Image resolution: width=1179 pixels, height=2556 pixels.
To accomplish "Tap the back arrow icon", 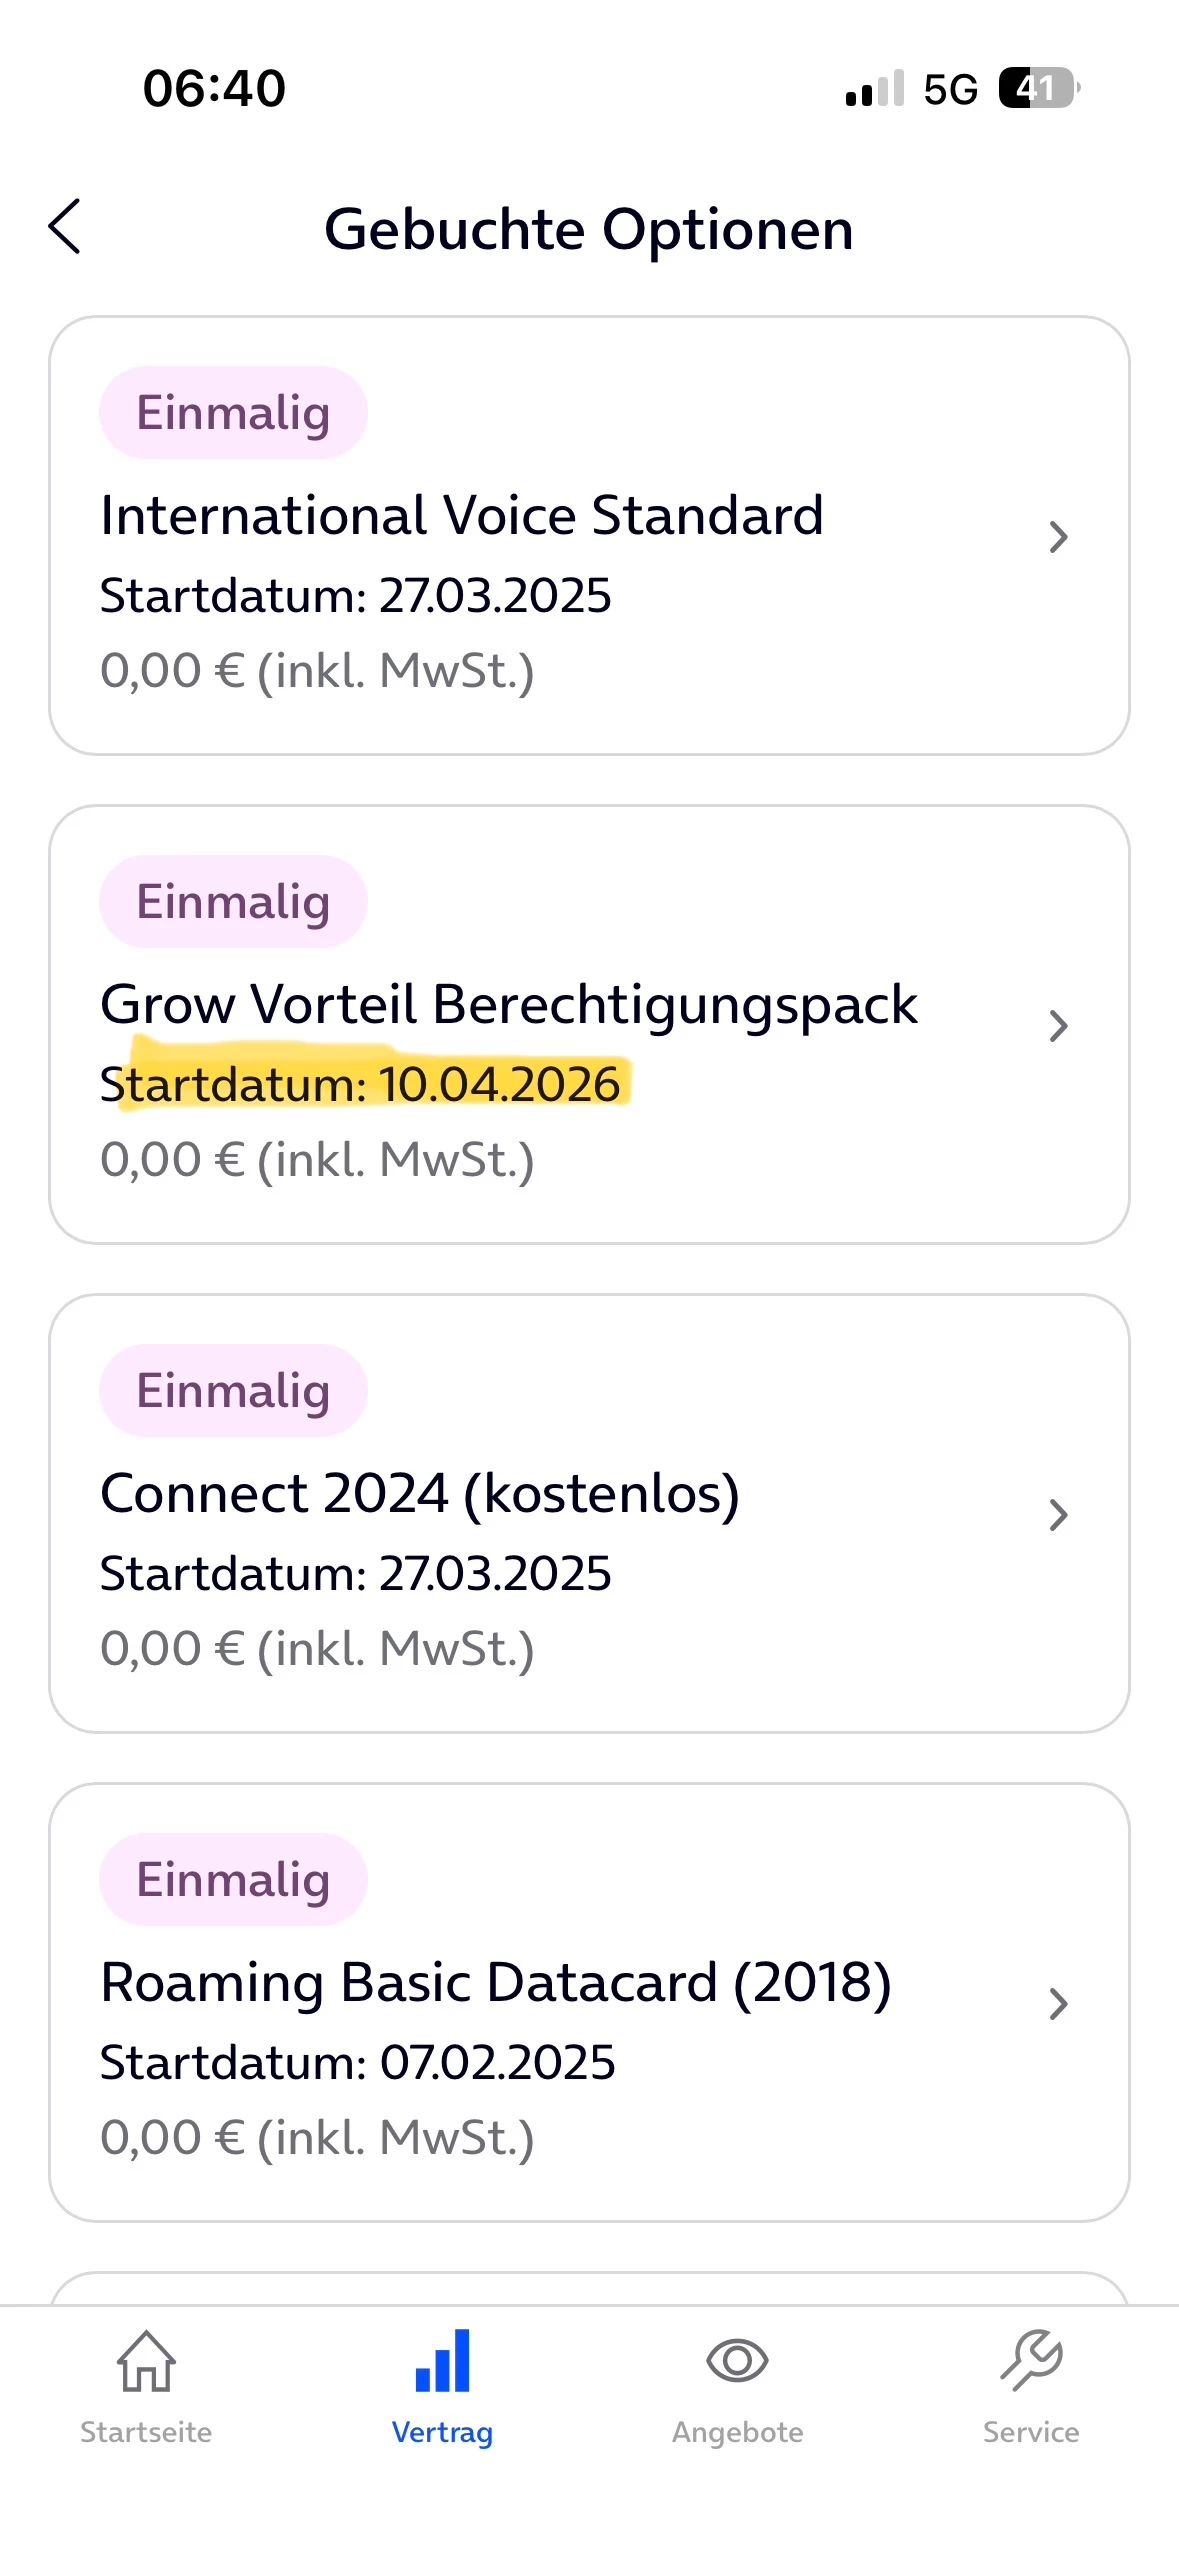I will pos(65,227).
